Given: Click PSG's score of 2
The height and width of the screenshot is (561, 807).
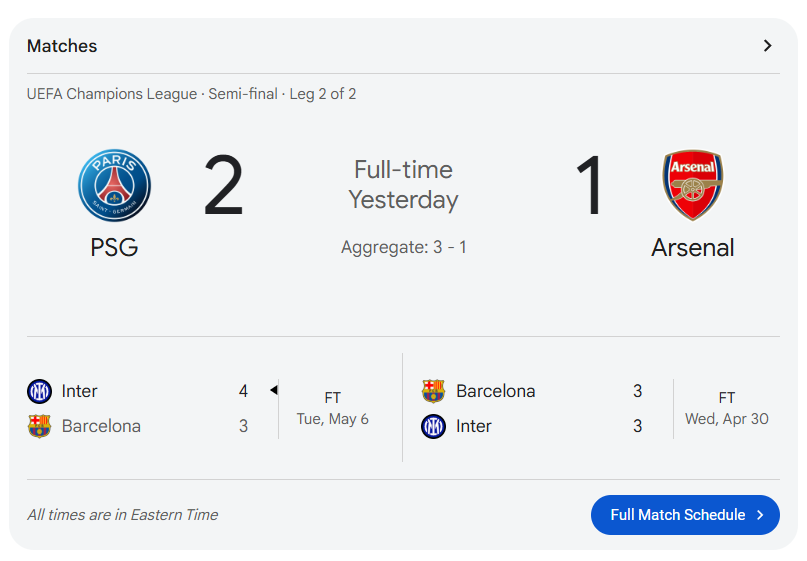Looking at the screenshot, I should (223, 185).
